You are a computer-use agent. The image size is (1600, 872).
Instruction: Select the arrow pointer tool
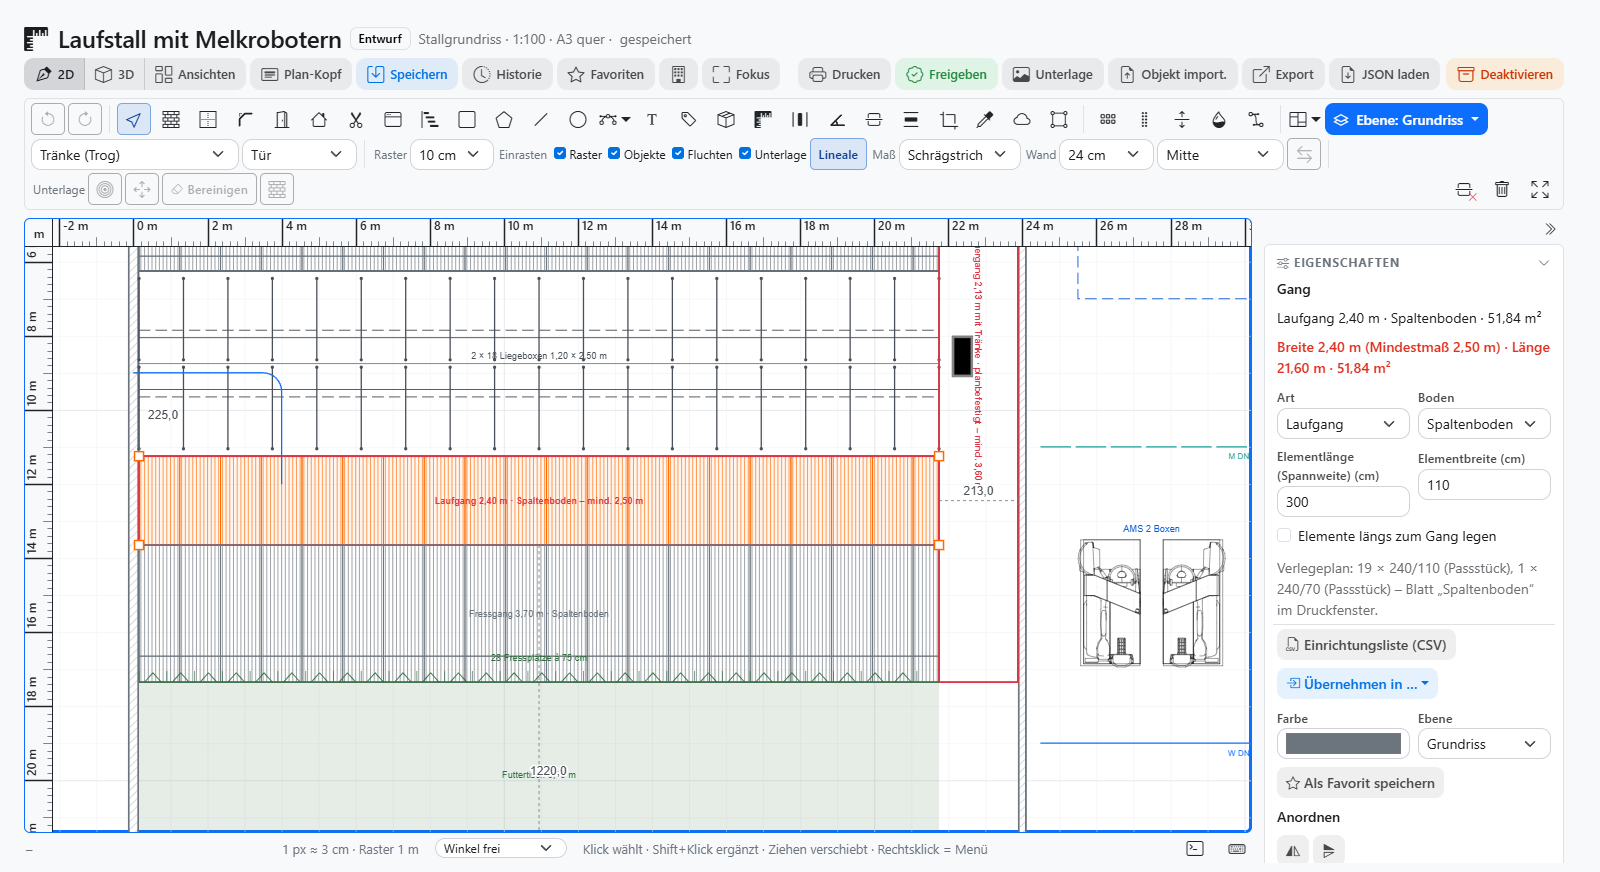point(134,120)
